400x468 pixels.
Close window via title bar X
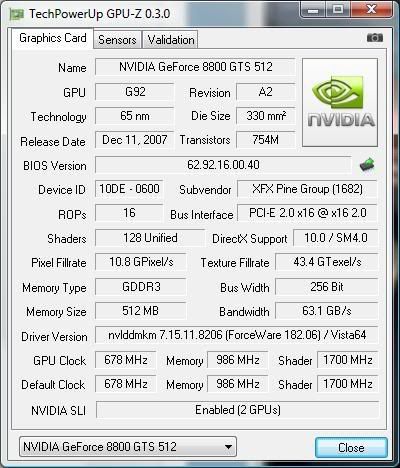point(371,10)
